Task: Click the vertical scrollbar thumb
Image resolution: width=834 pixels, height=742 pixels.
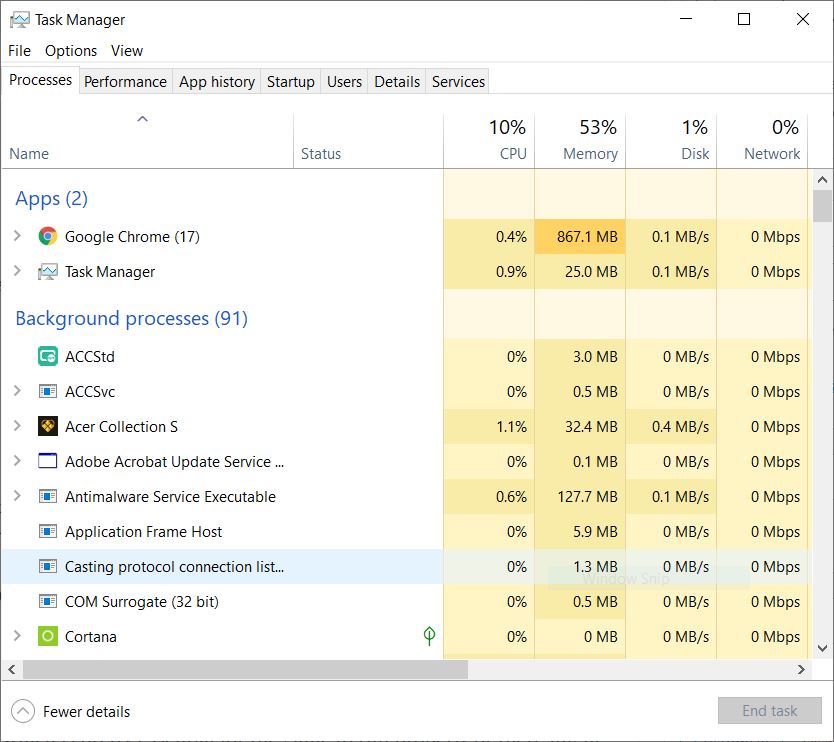Action: click(822, 205)
